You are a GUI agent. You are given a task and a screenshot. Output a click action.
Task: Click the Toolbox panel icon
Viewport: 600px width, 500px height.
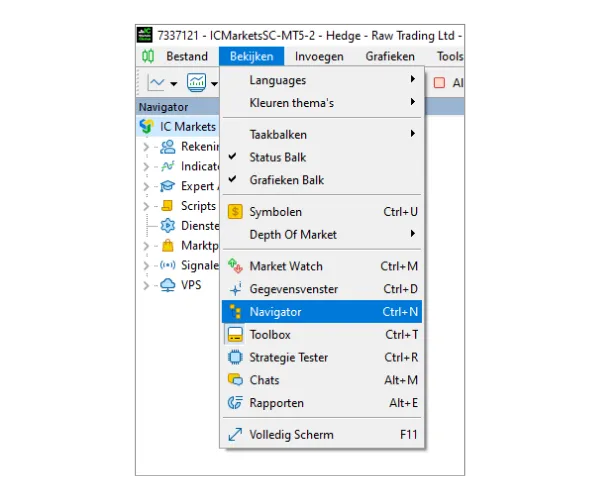235,335
